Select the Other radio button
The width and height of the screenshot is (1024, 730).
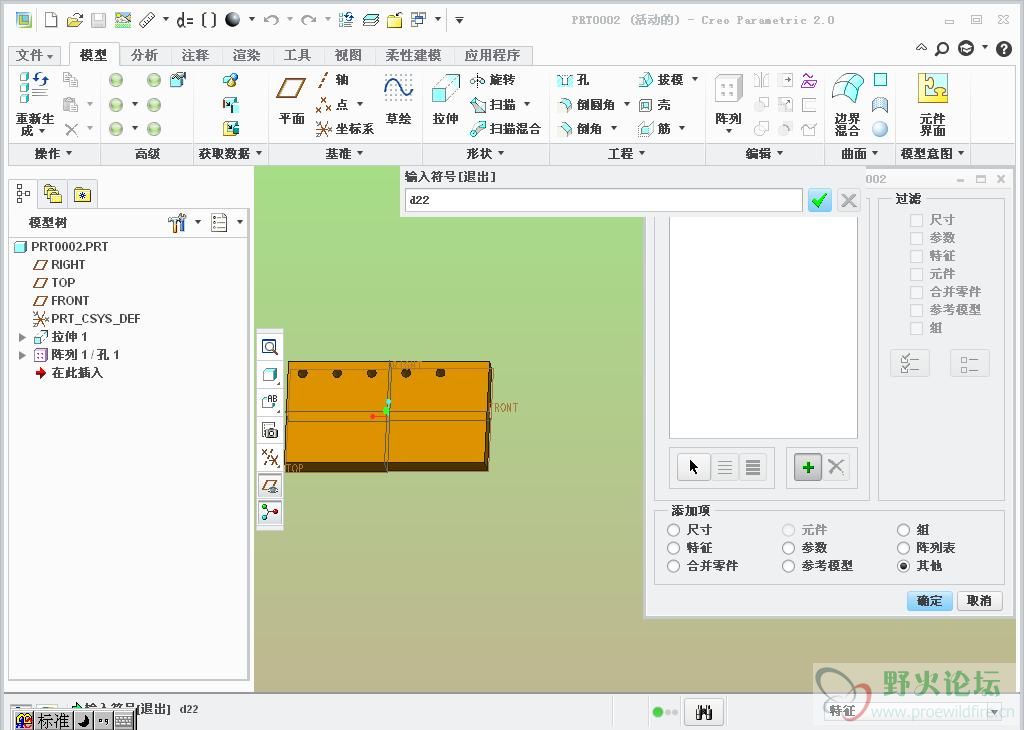point(903,566)
